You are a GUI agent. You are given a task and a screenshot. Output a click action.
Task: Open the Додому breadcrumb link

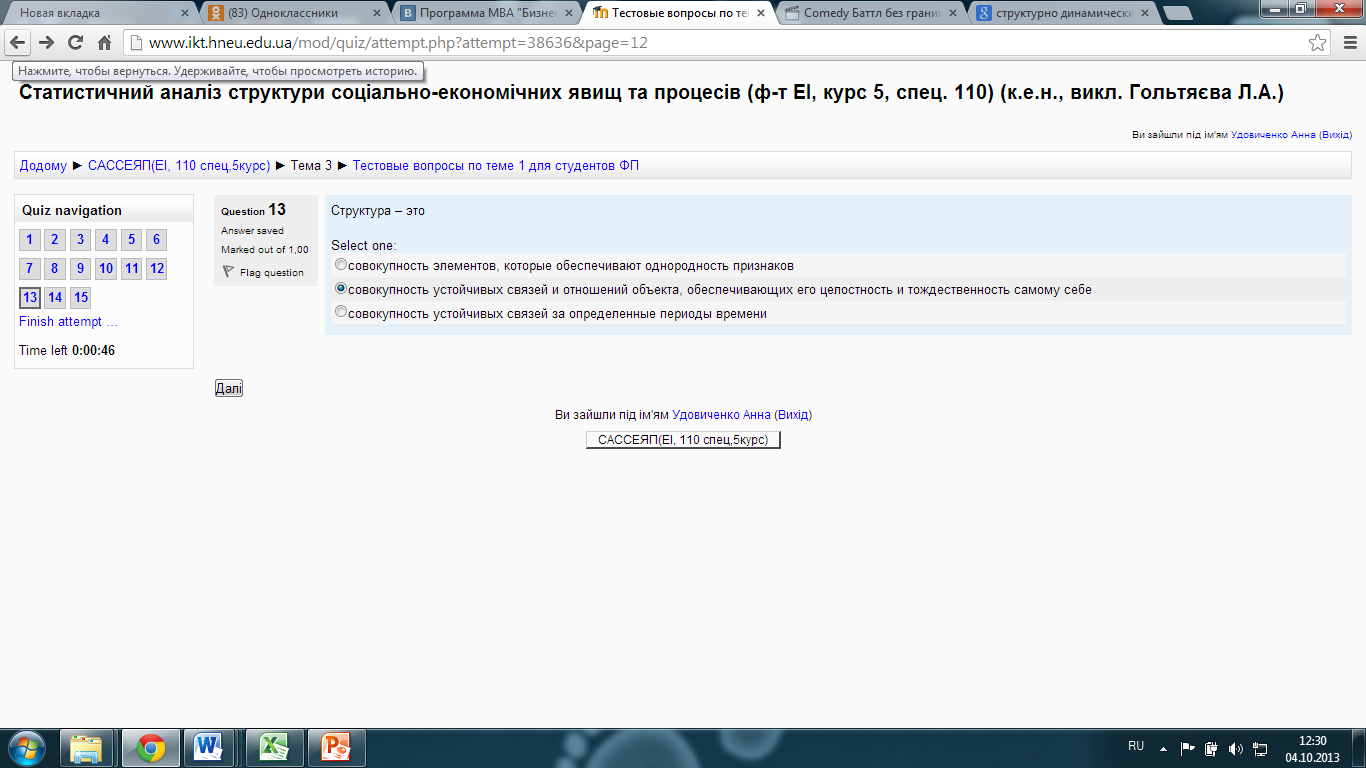point(43,166)
